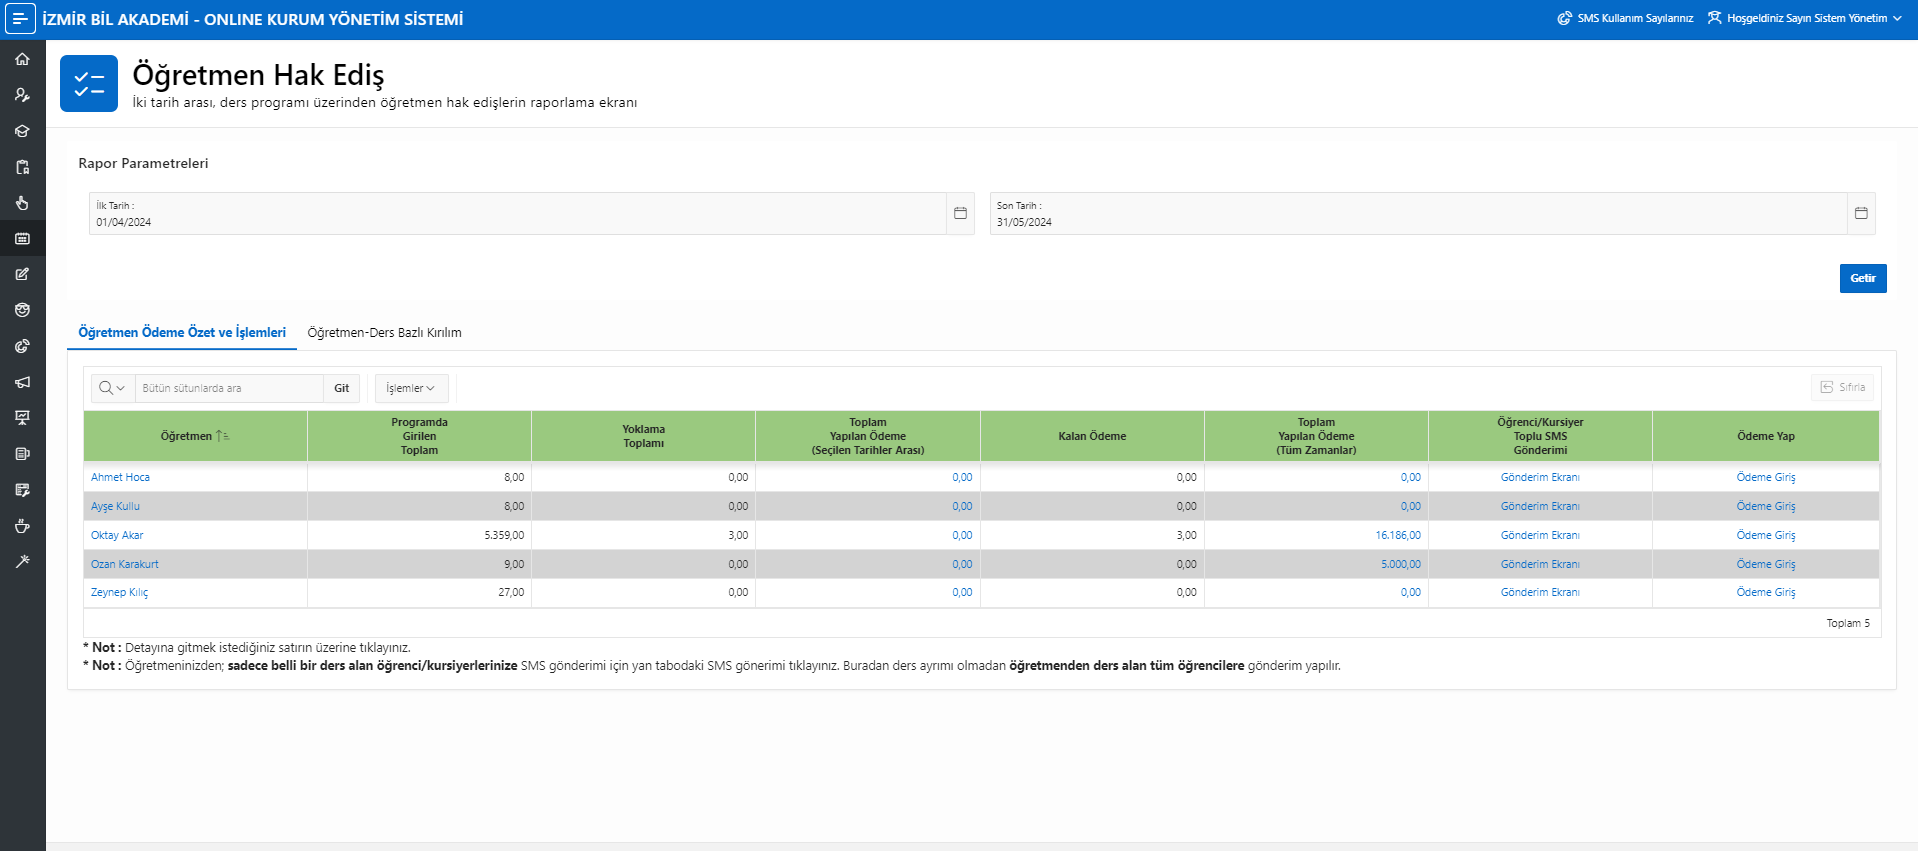Expand the search column selector magnifier

pos(112,388)
